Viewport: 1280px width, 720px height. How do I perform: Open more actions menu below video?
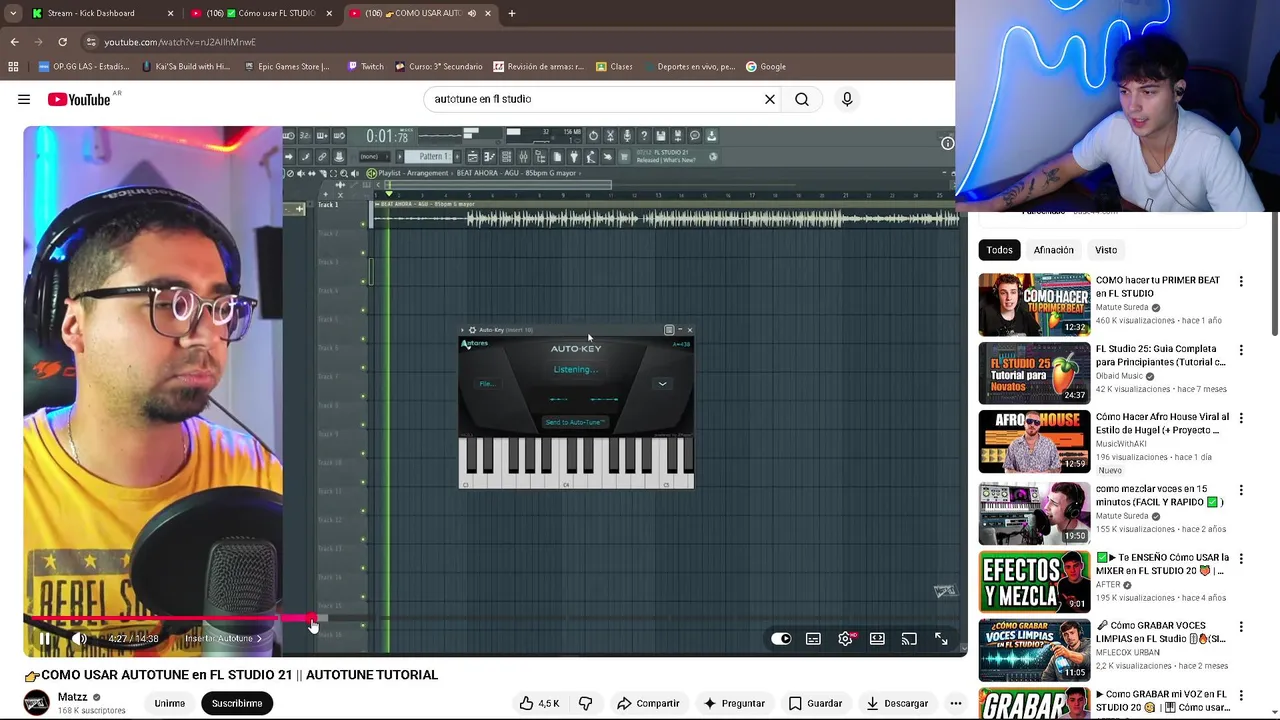coord(956,703)
